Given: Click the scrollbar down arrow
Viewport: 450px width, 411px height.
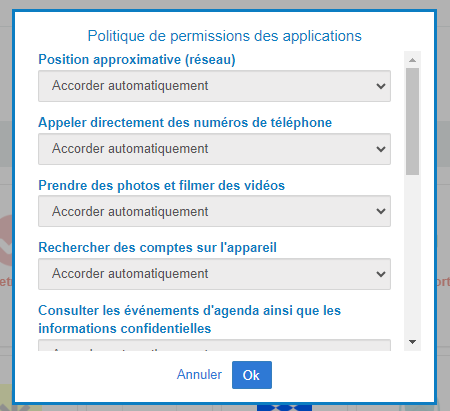Looking at the screenshot, I should click(412, 342).
